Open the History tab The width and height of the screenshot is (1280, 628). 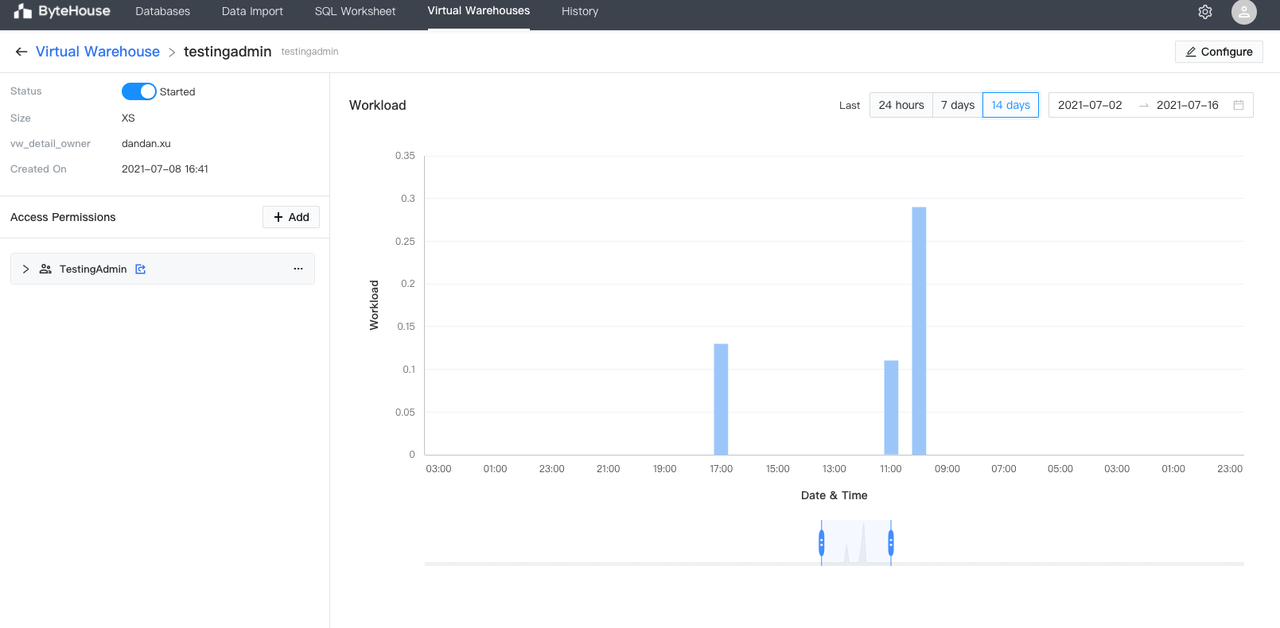pyautogui.click(x=580, y=12)
